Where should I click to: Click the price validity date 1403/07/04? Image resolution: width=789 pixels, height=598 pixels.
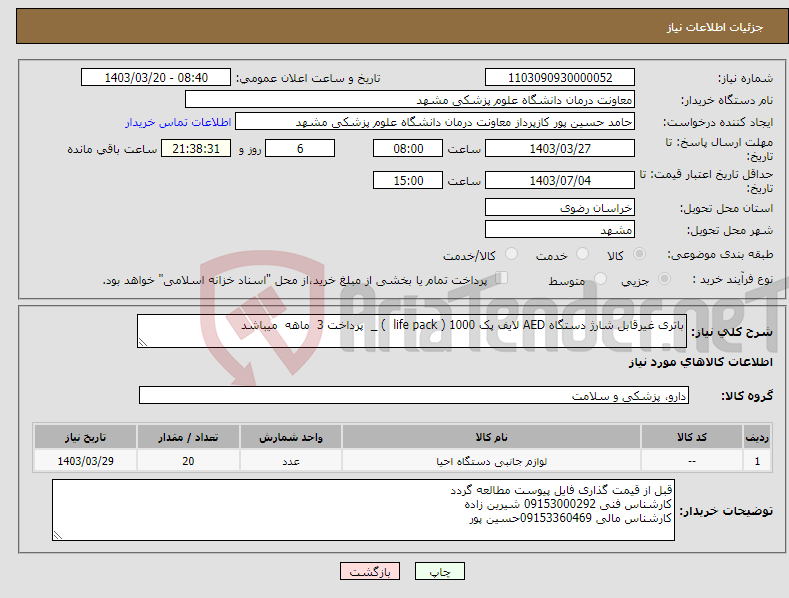[560, 180]
